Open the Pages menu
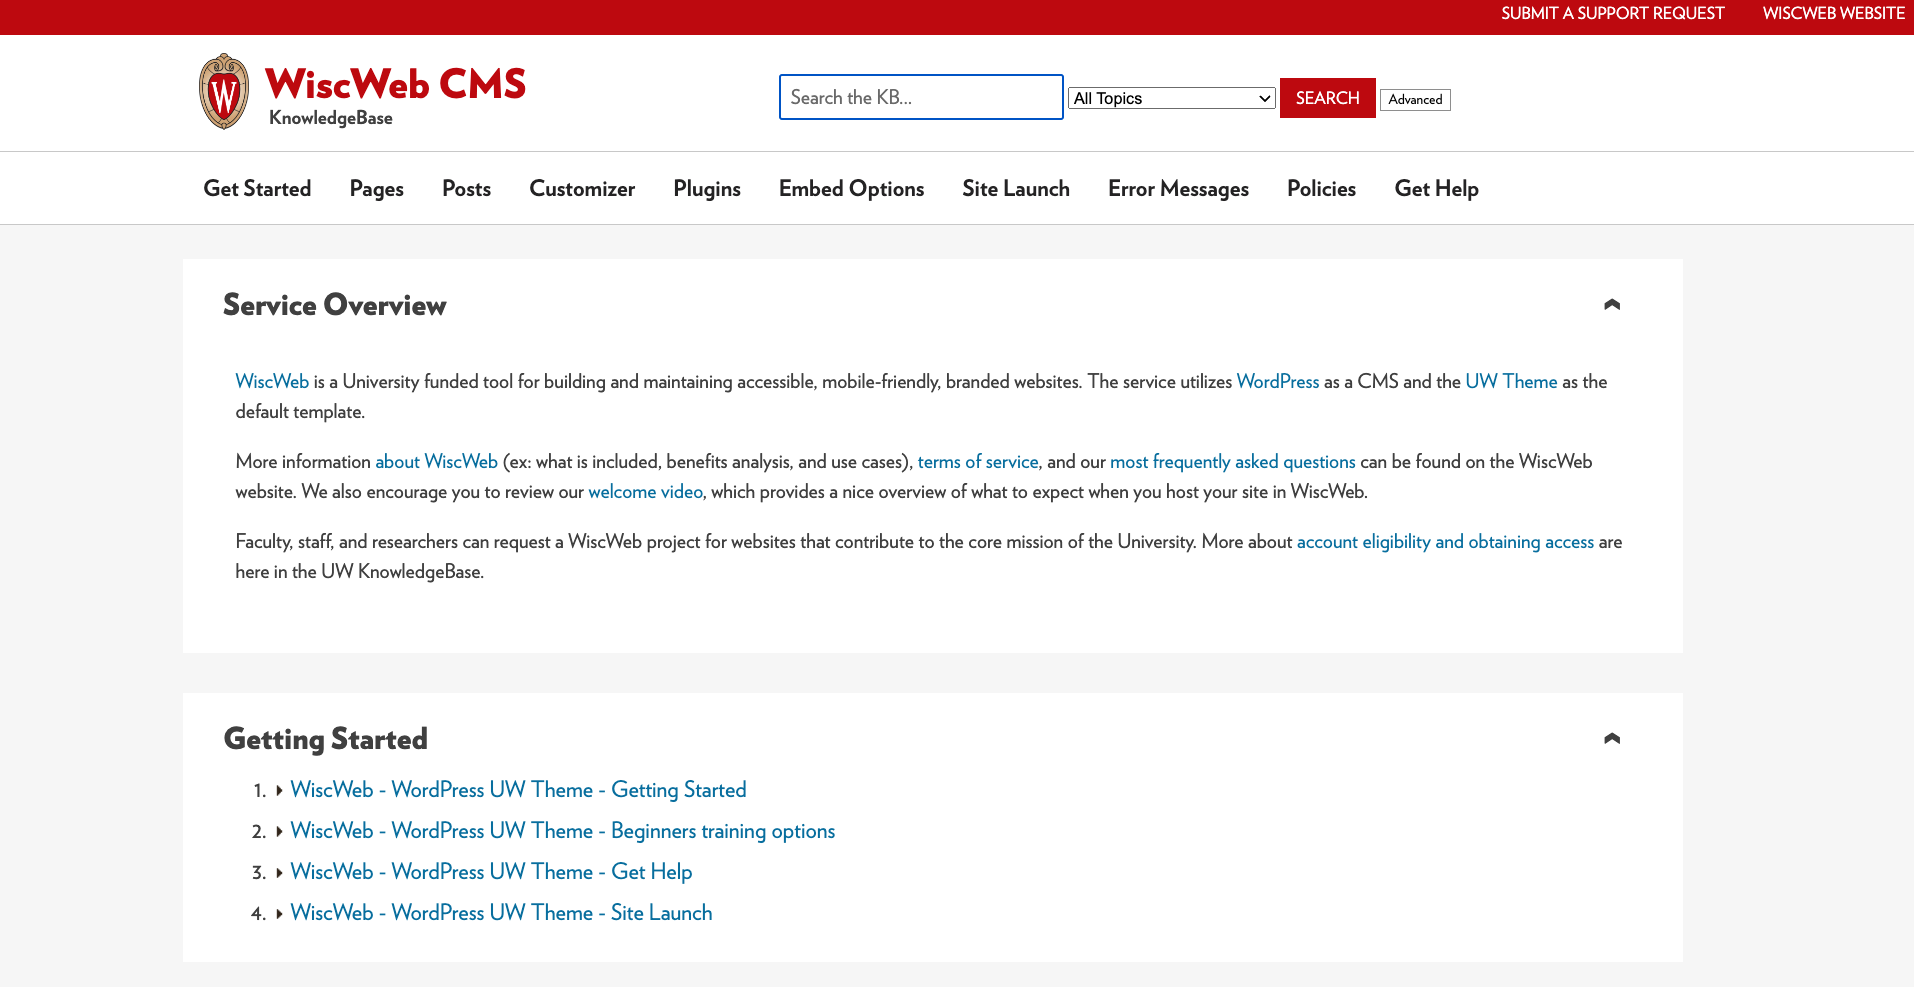Image resolution: width=1914 pixels, height=987 pixels. [x=377, y=188]
